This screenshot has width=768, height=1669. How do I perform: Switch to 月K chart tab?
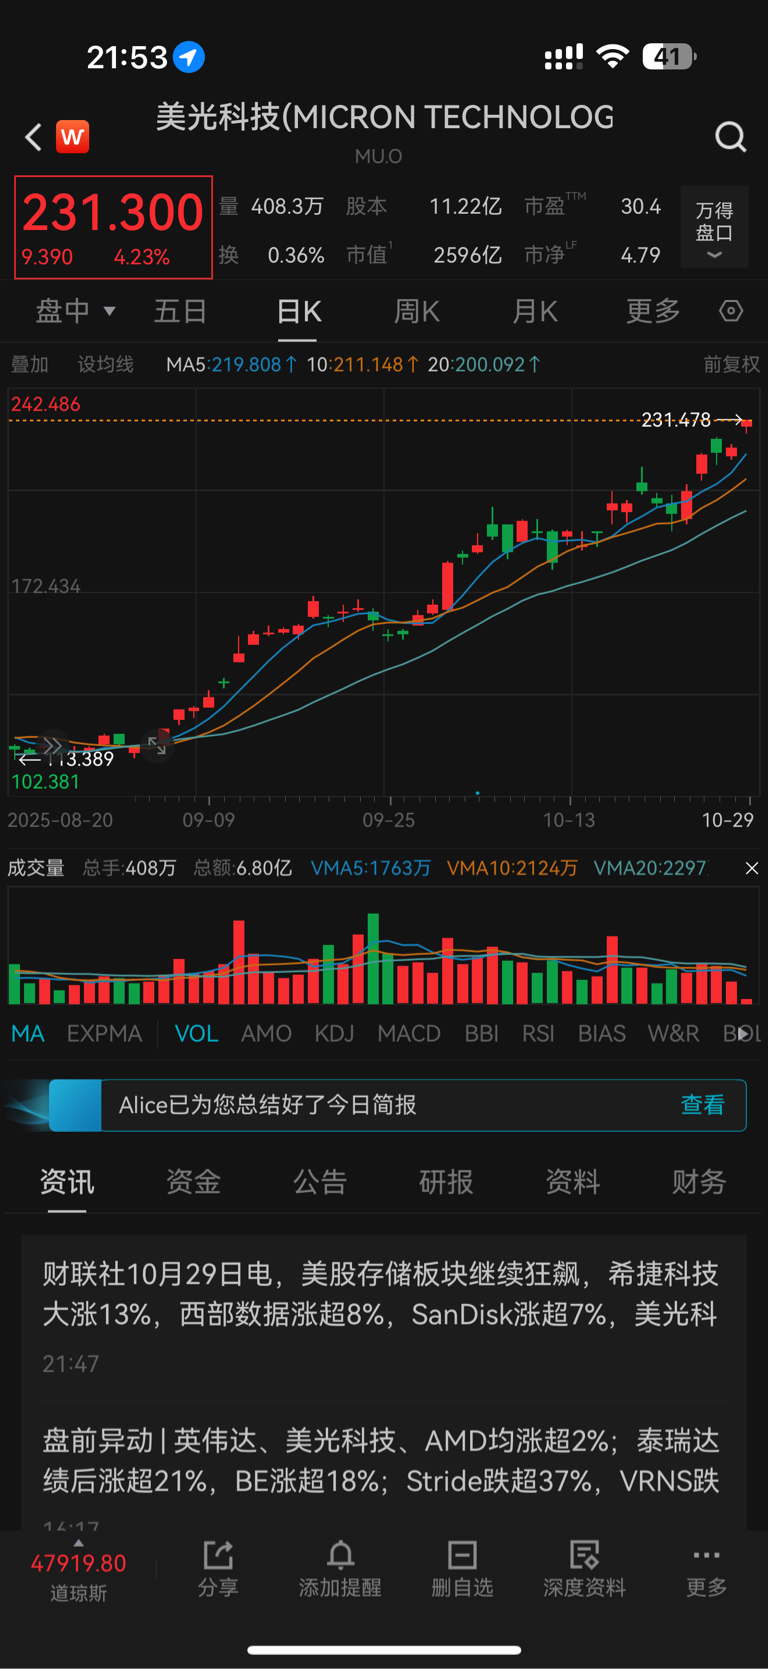pos(534,311)
